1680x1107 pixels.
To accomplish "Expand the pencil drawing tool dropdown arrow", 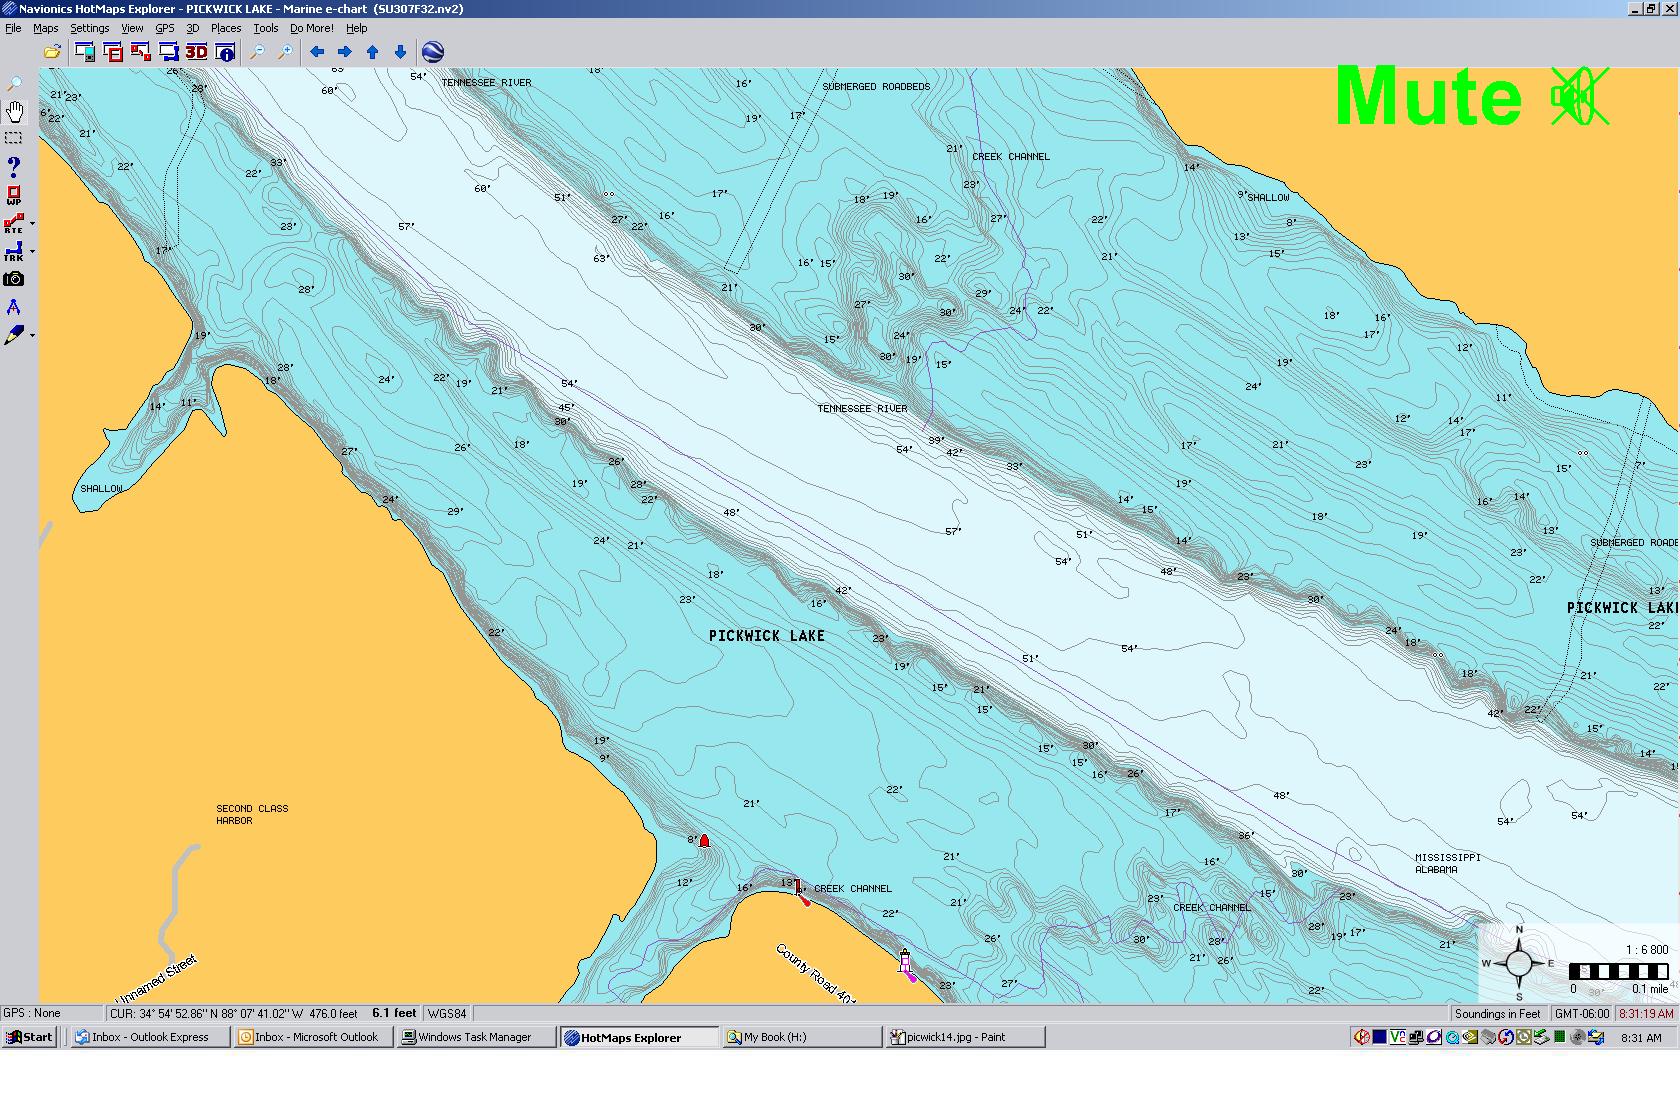I will 32,335.
